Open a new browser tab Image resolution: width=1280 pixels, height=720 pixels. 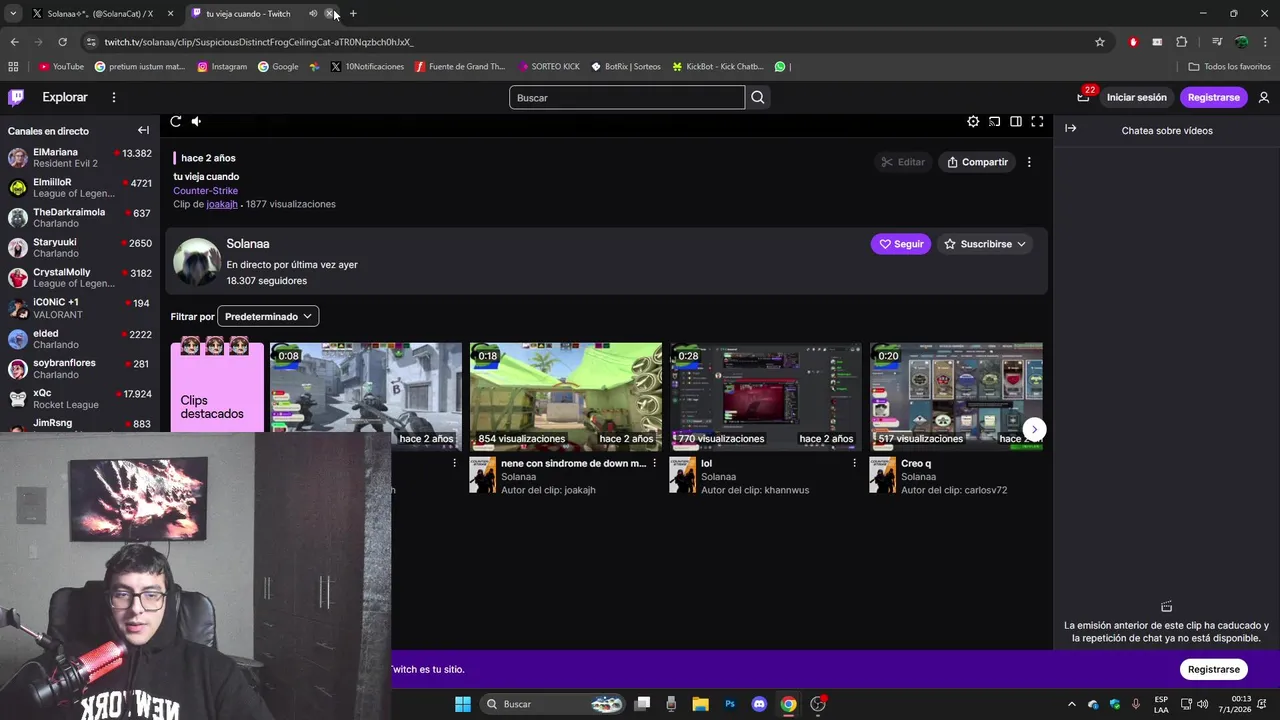353,13
